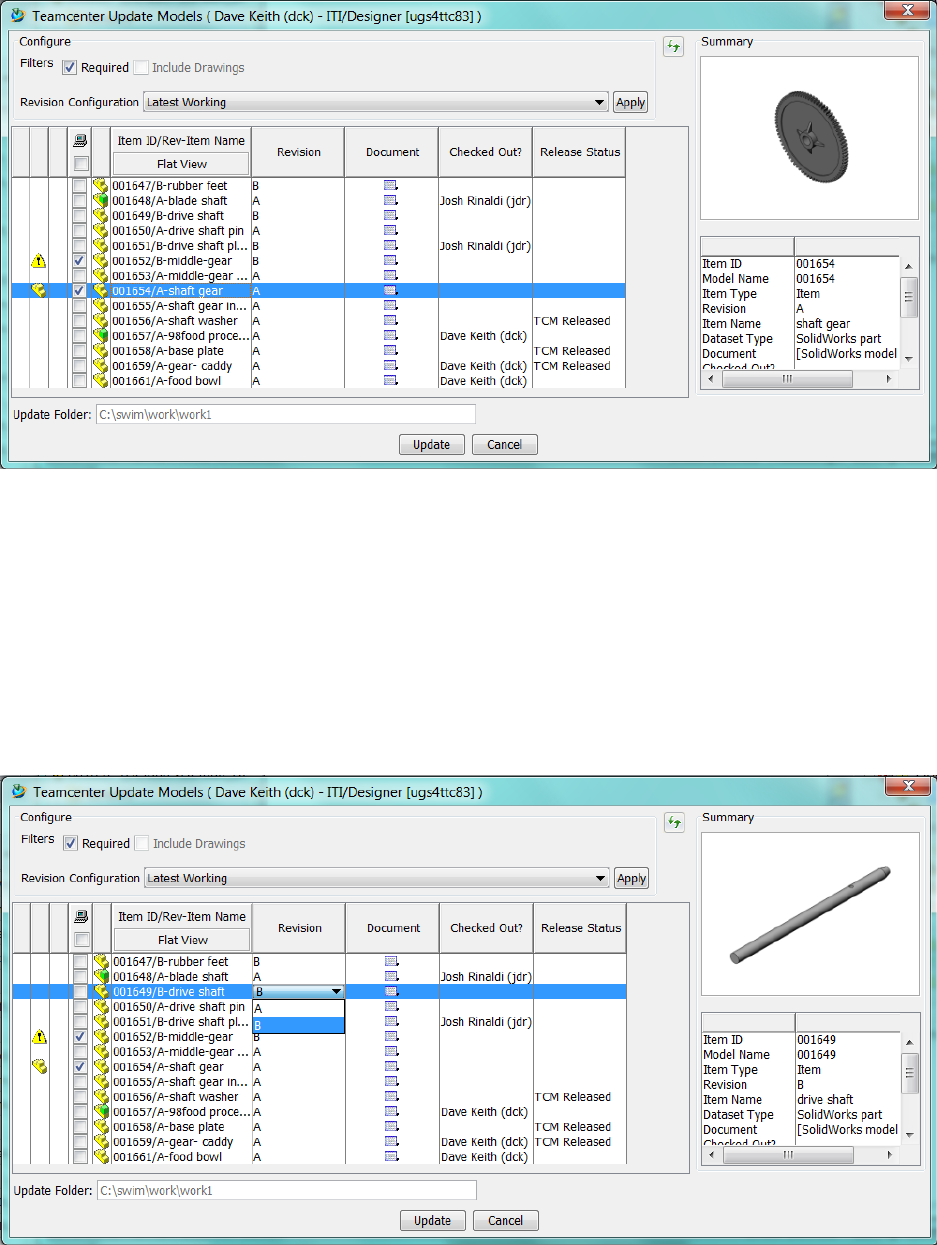Click the refresh arrows icon in the drive-shaft-preview dialog

coord(675,823)
